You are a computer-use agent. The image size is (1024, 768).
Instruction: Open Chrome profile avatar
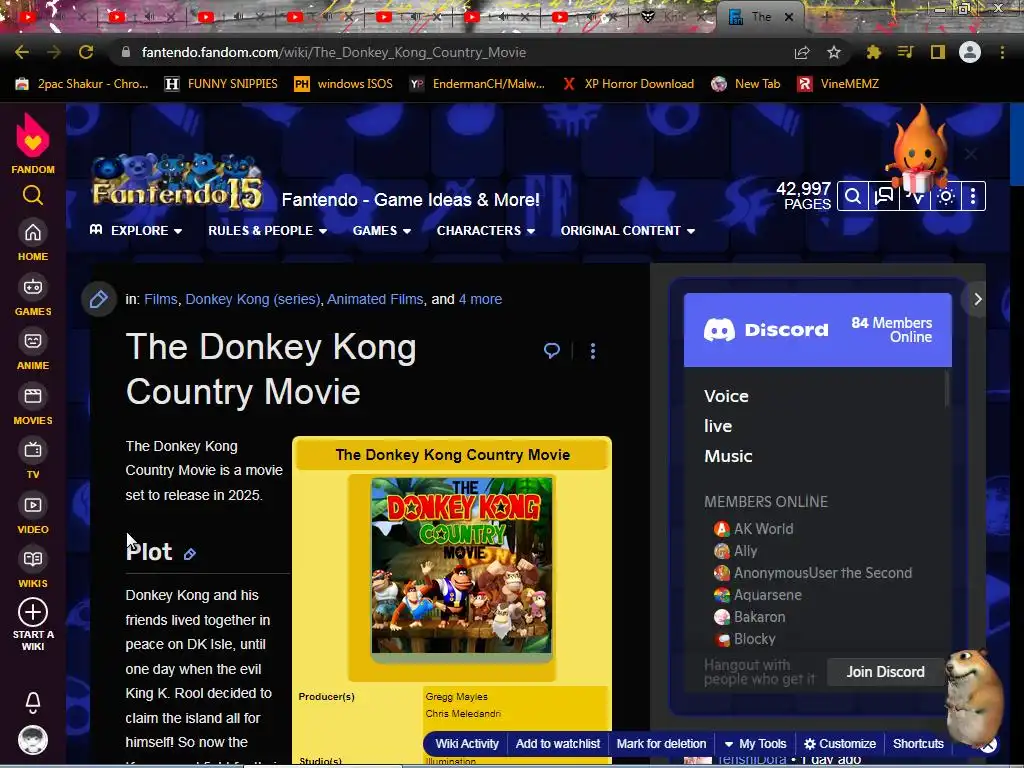pos(970,52)
